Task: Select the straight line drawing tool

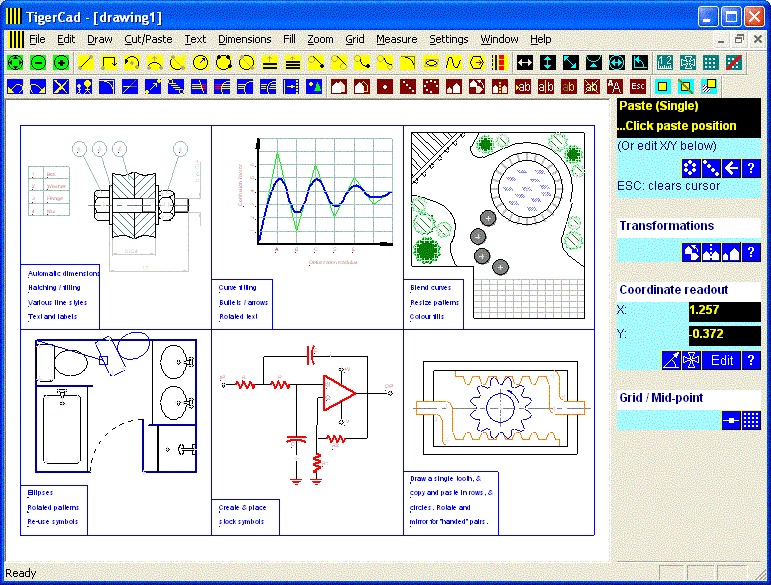Action: (x=86, y=63)
